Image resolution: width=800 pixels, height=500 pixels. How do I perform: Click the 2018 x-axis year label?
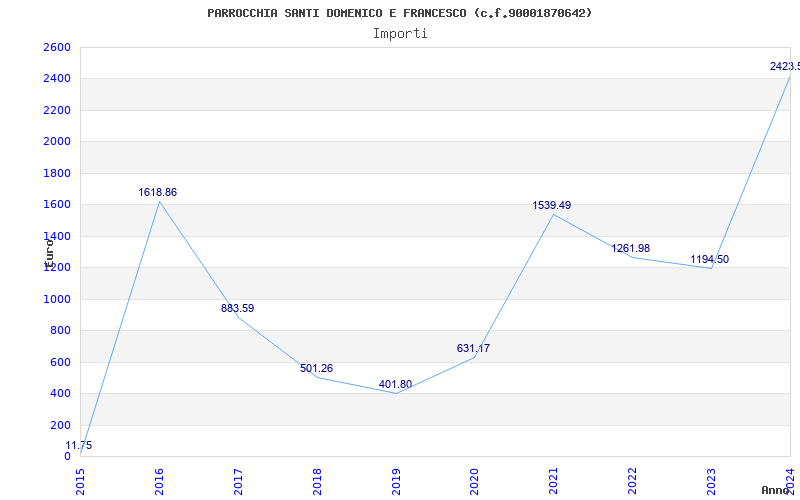(x=317, y=481)
